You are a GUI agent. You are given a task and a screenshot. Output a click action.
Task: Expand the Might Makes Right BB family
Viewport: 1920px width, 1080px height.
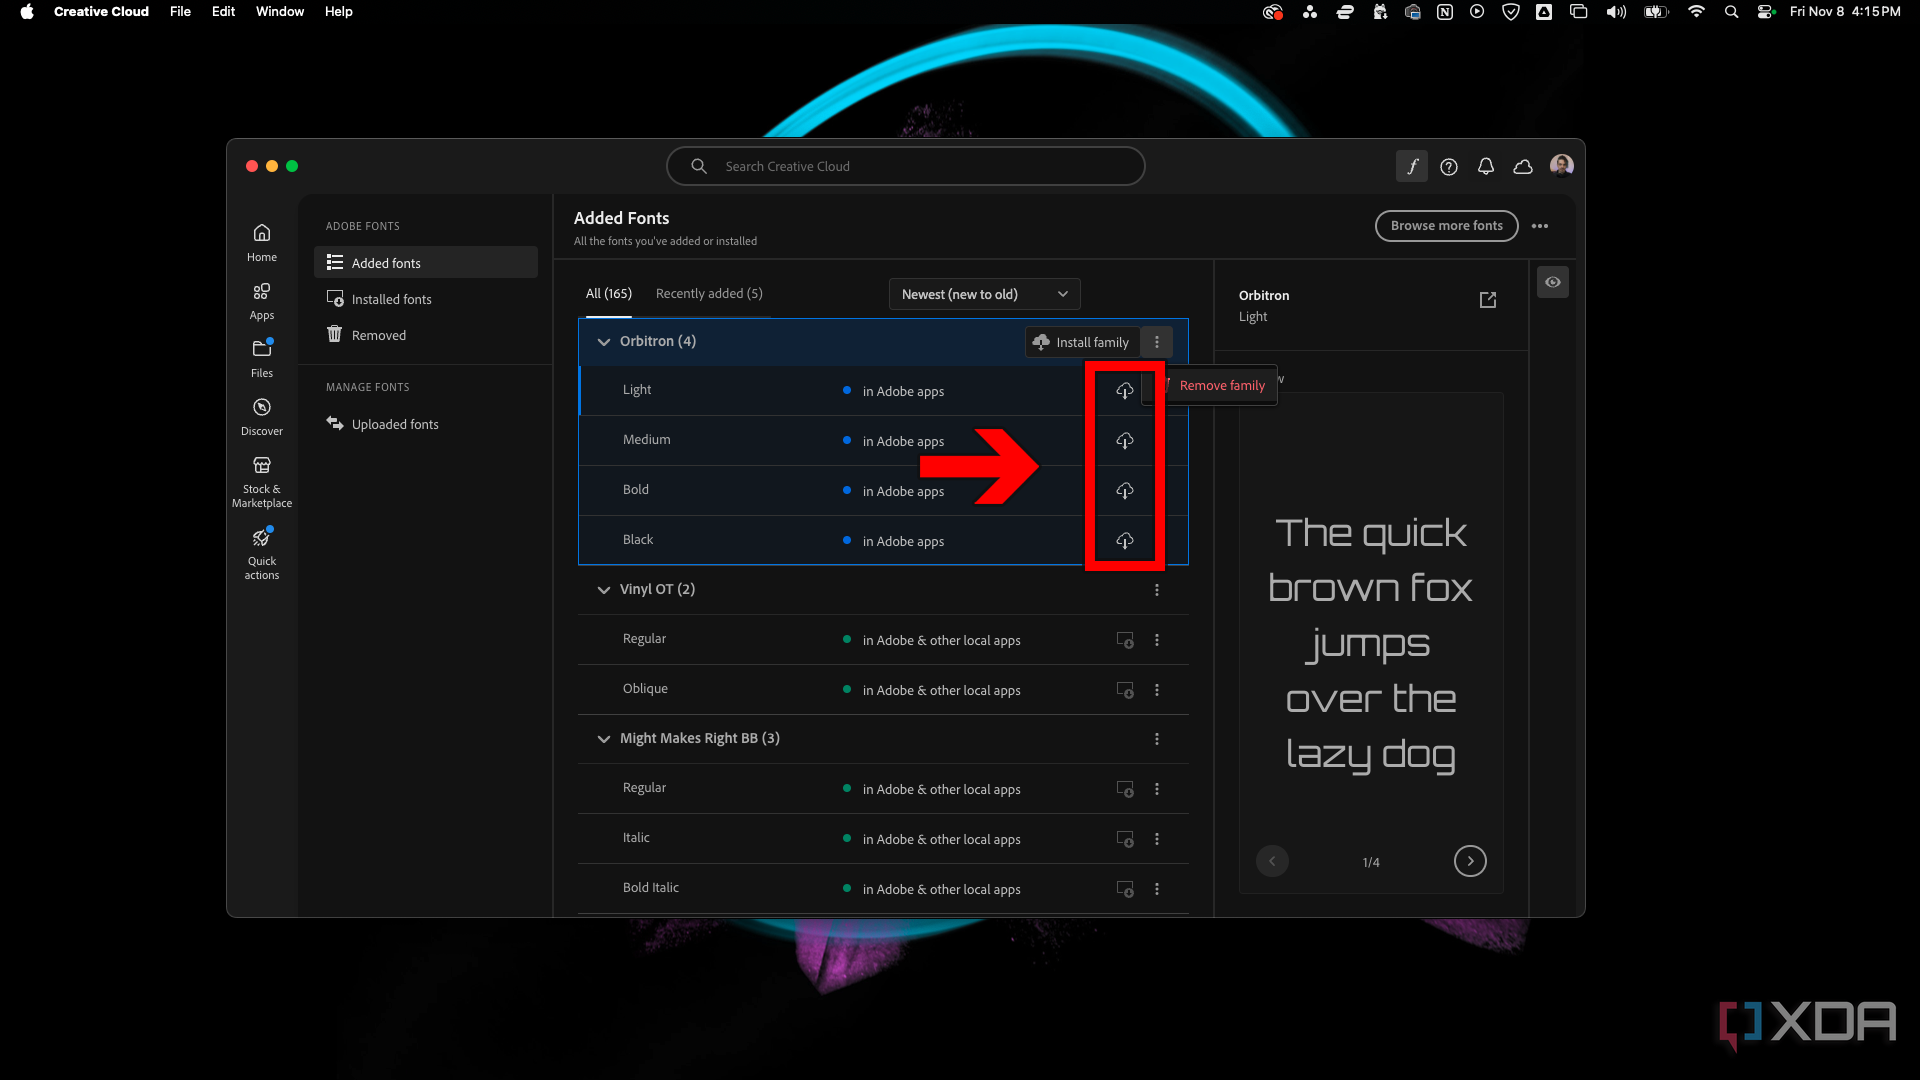tap(601, 738)
